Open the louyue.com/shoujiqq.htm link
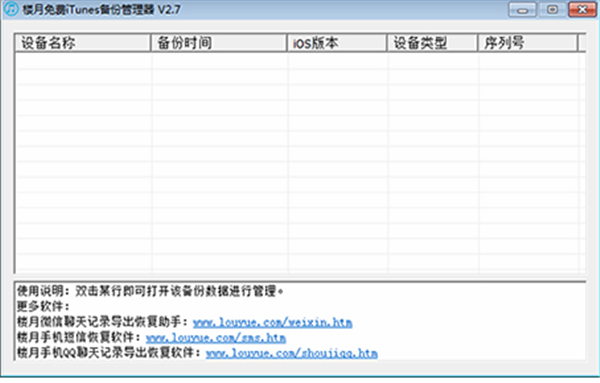 click(x=292, y=353)
